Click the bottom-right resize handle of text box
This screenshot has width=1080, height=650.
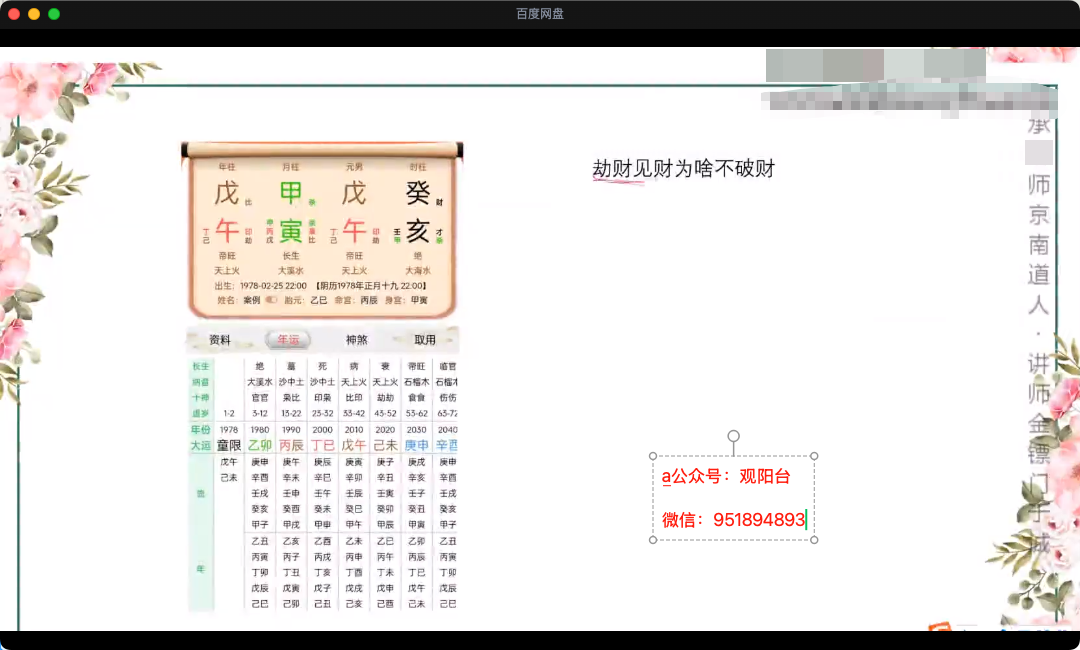tap(814, 540)
